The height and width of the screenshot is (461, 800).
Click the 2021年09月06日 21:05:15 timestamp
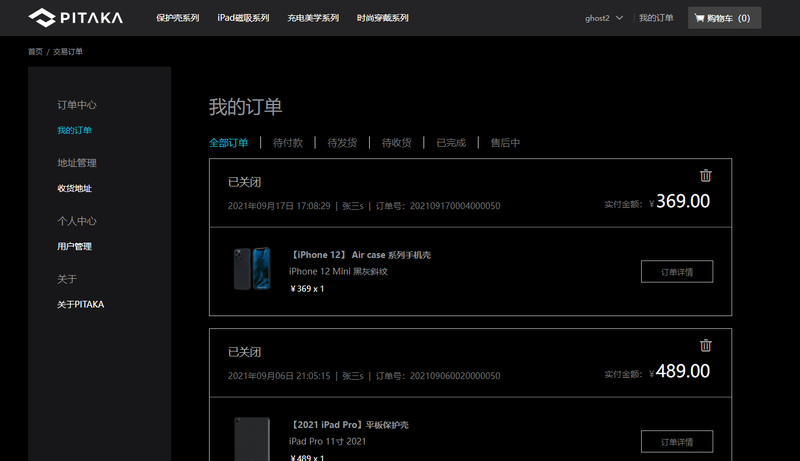coord(279,376)
